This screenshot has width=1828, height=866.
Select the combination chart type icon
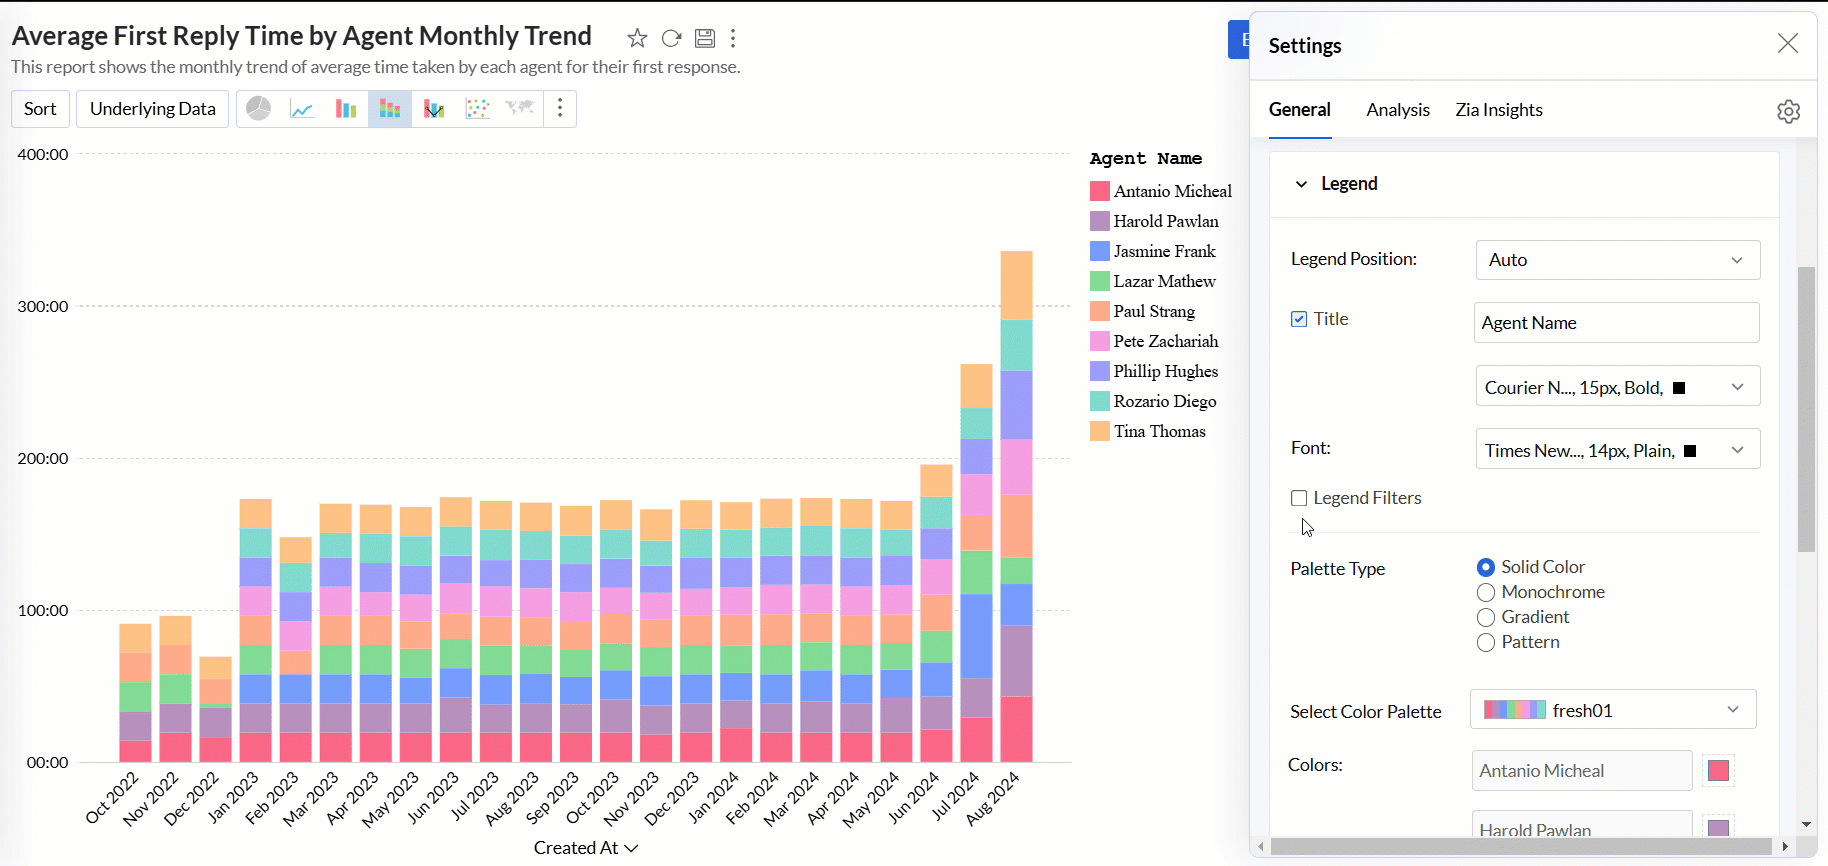434,109
